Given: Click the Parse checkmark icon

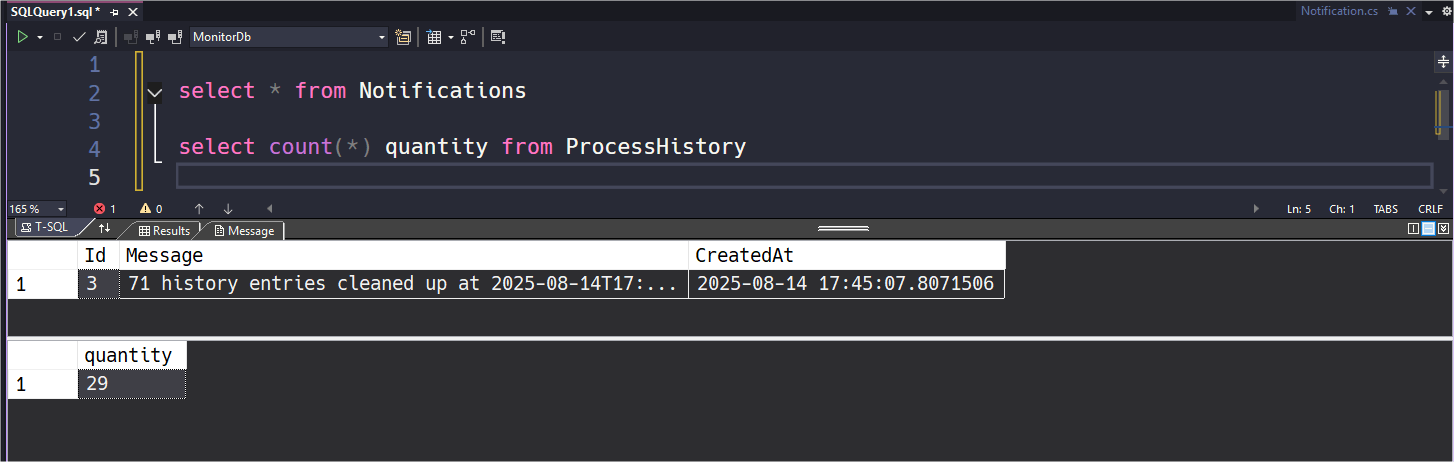Looking at the screenshot, I should pyautogui.click(x=79, y=37).
